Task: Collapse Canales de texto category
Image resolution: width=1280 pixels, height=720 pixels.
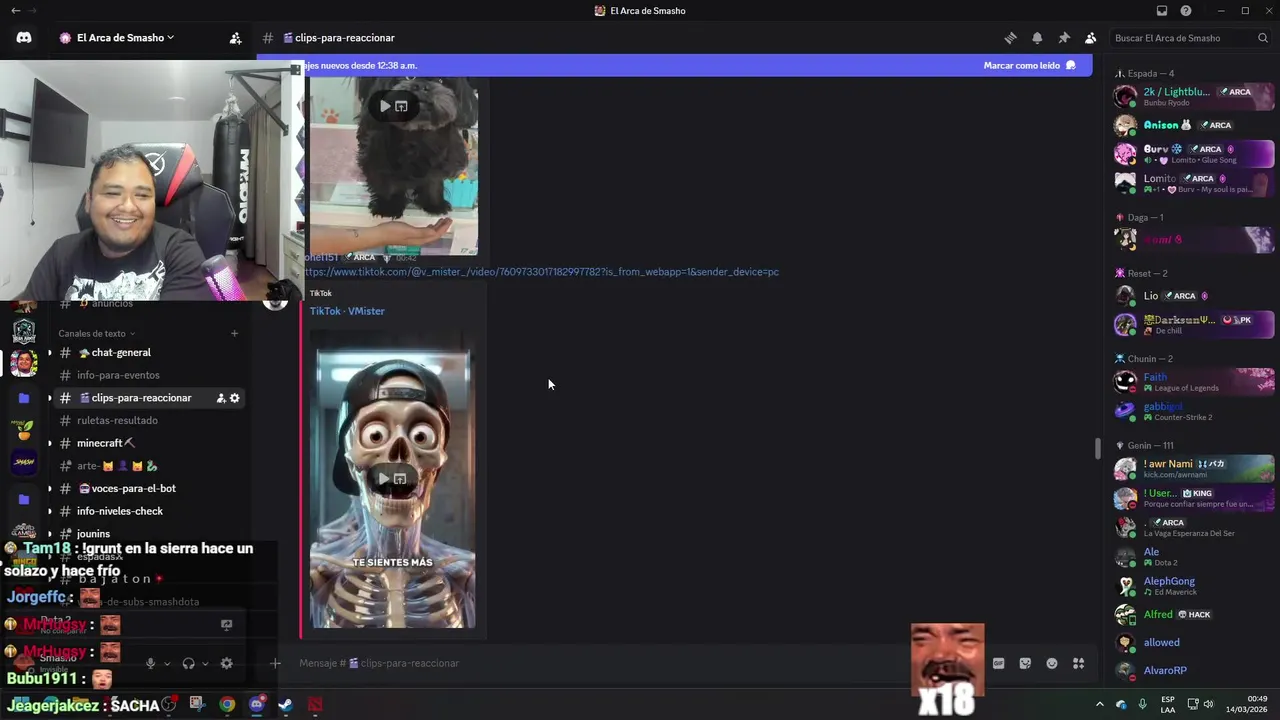Action: [x=96, y=333]
